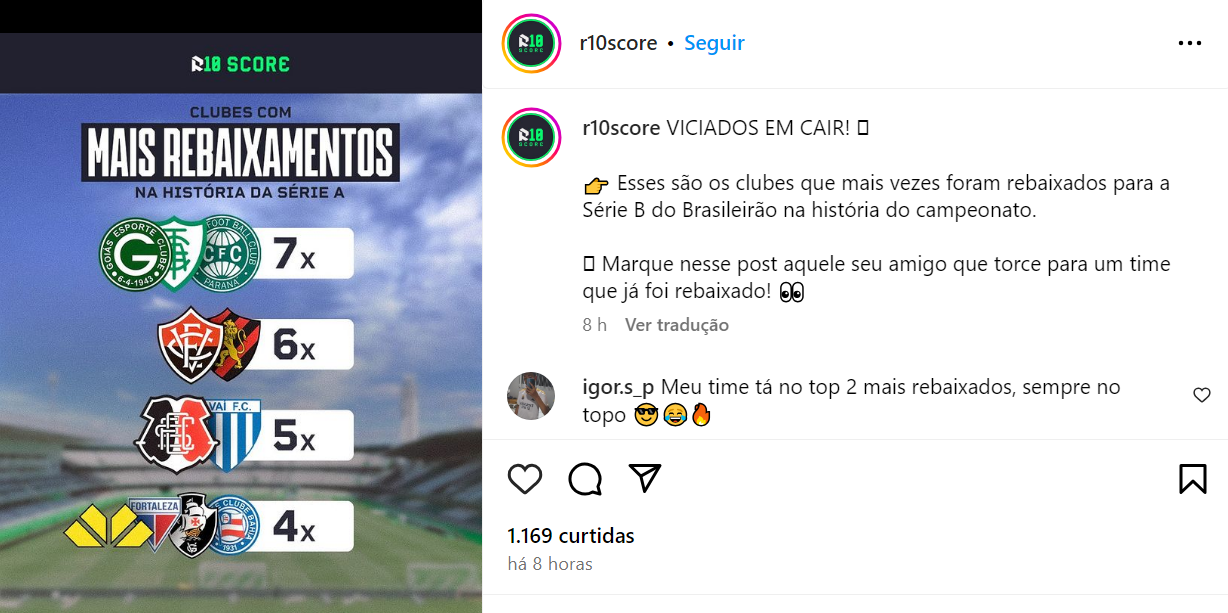Click the há 8 horas post timestamp
Screen dimensions: 1228x613
coord(550,564)
